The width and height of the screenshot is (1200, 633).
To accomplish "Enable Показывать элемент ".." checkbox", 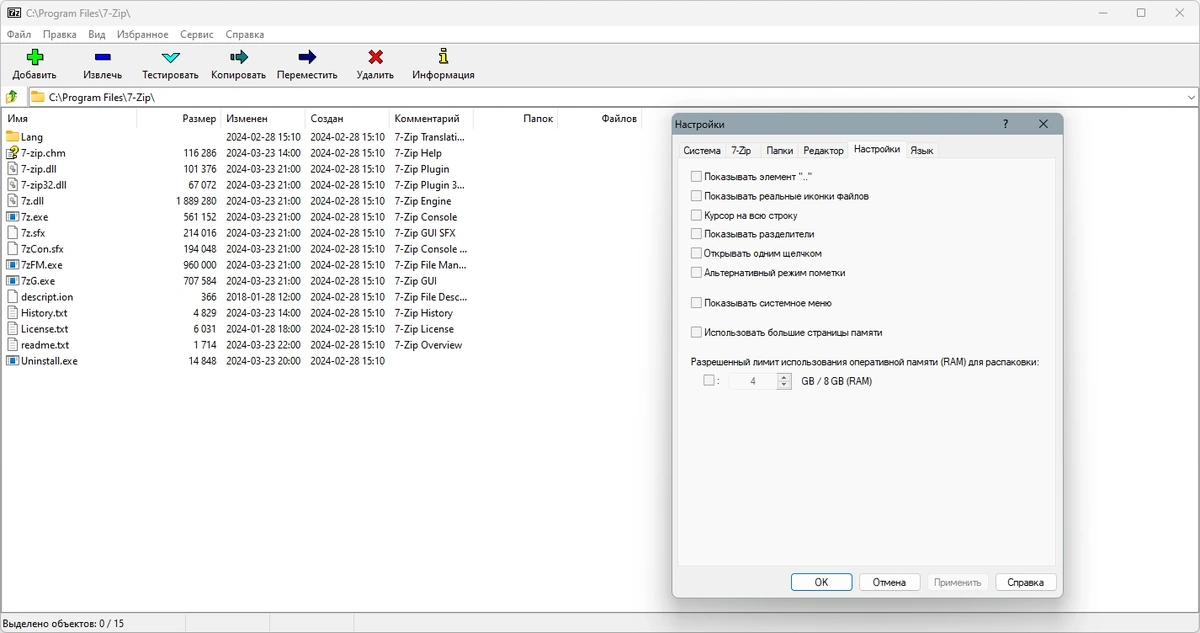I will [696, 177].
